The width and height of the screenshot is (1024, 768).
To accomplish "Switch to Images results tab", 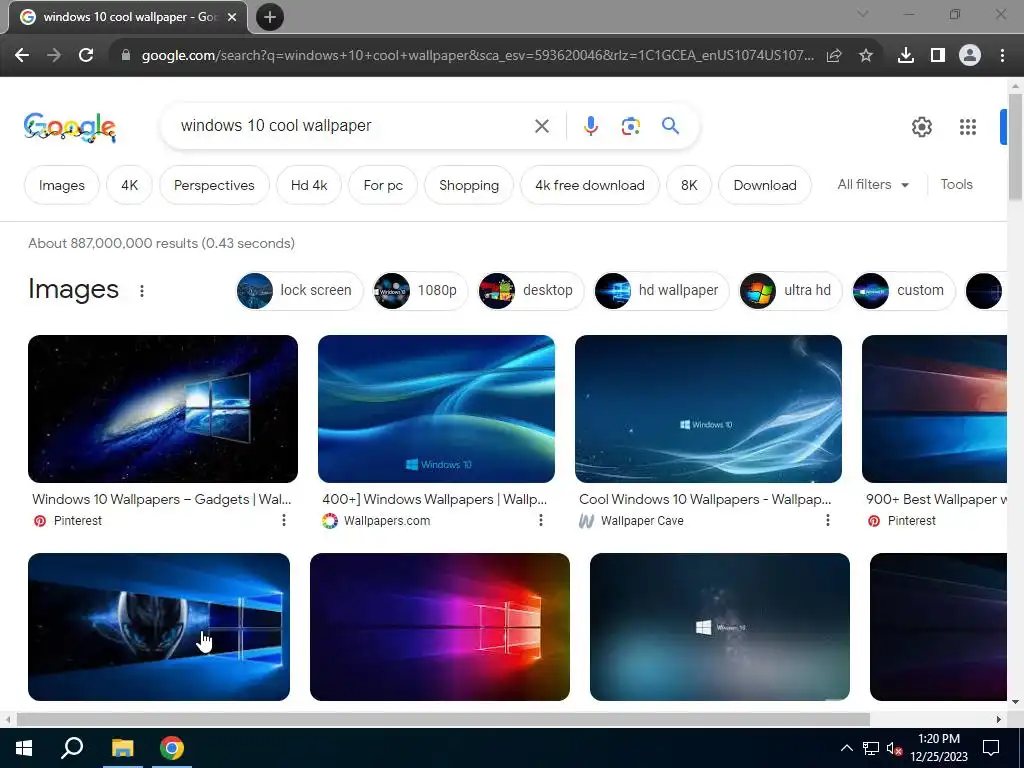I will (62, 185).
